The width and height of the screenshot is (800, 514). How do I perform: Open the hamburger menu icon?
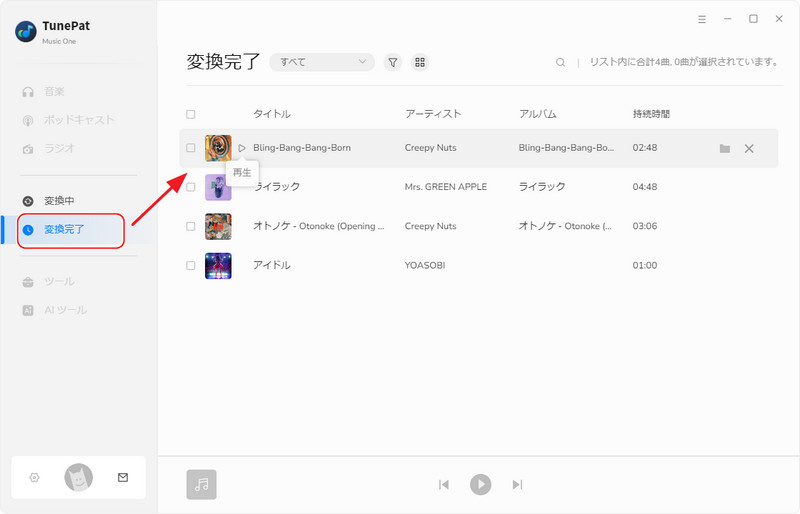pos(702,19)
